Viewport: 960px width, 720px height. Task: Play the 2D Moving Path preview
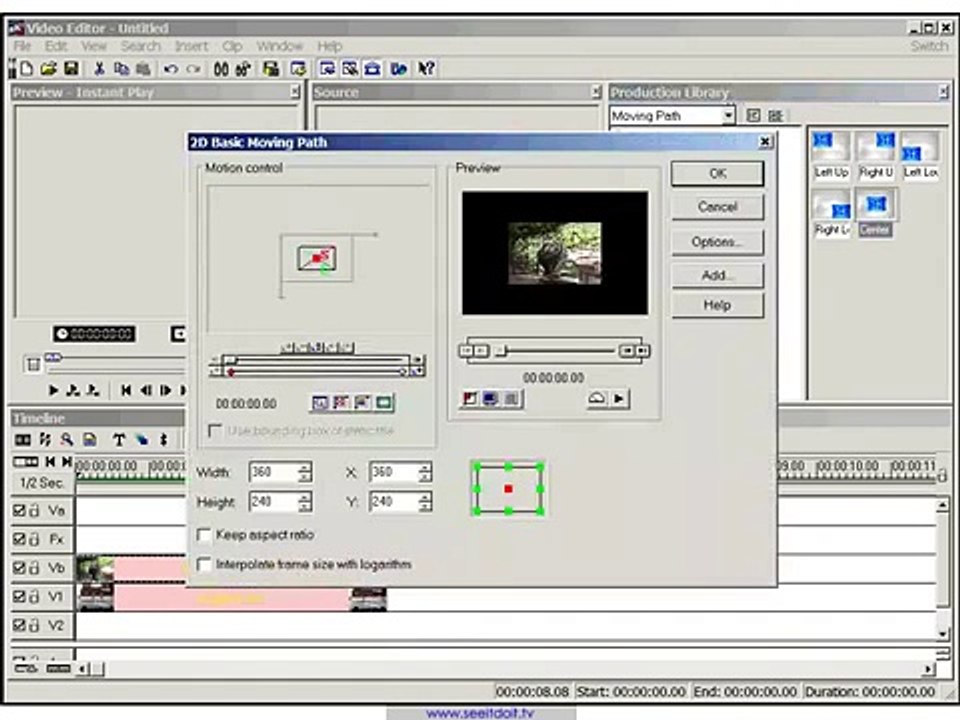(x=619, y=399)
